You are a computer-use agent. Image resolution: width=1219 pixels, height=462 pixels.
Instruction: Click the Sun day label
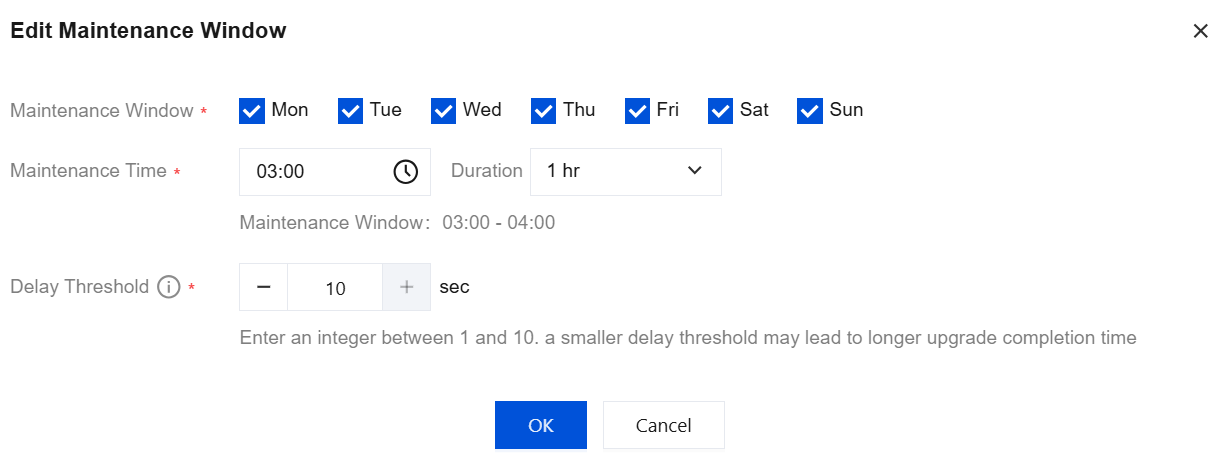pyautogui.click(x=846, y=110)
